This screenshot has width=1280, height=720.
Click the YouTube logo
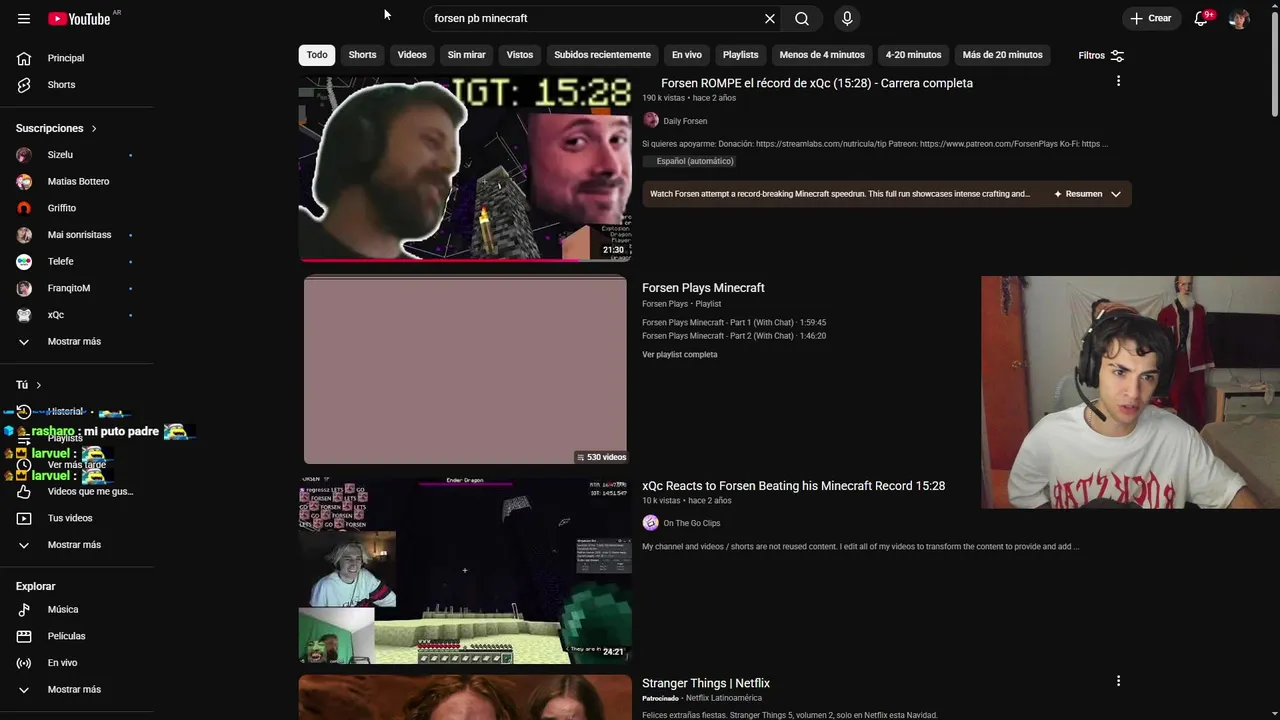pyautogui.click(x=79, y=19)
